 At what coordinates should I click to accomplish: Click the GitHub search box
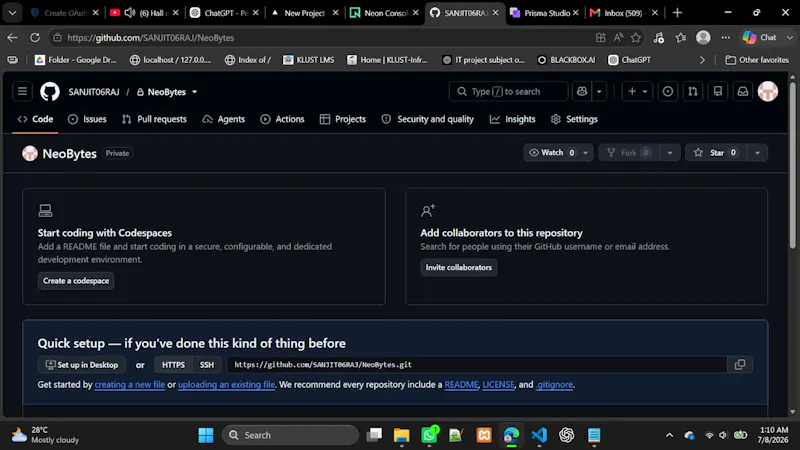[508, 91]
